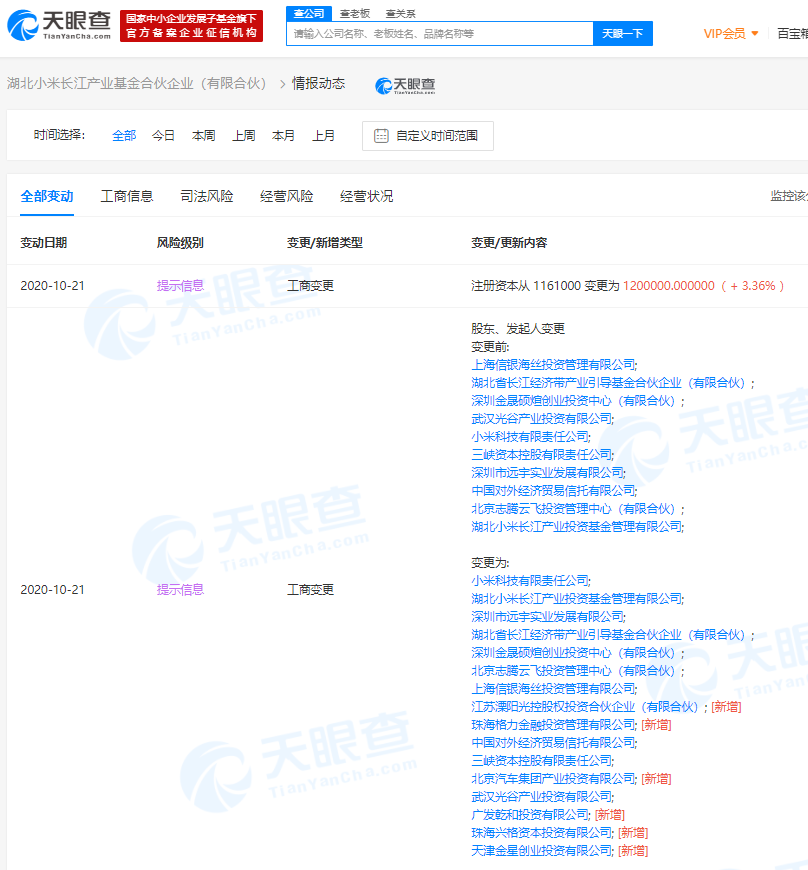Screen dimensions: 808x870
Task: Select the 查老板 search tab
Action: (355, 13)
